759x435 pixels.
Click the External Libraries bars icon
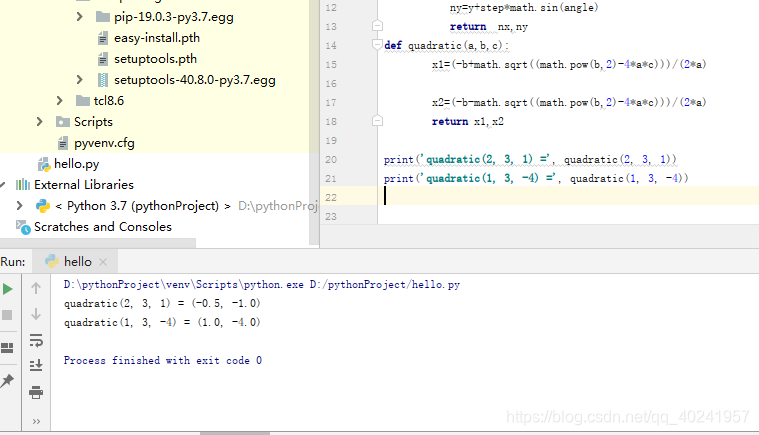click(23, 185)
